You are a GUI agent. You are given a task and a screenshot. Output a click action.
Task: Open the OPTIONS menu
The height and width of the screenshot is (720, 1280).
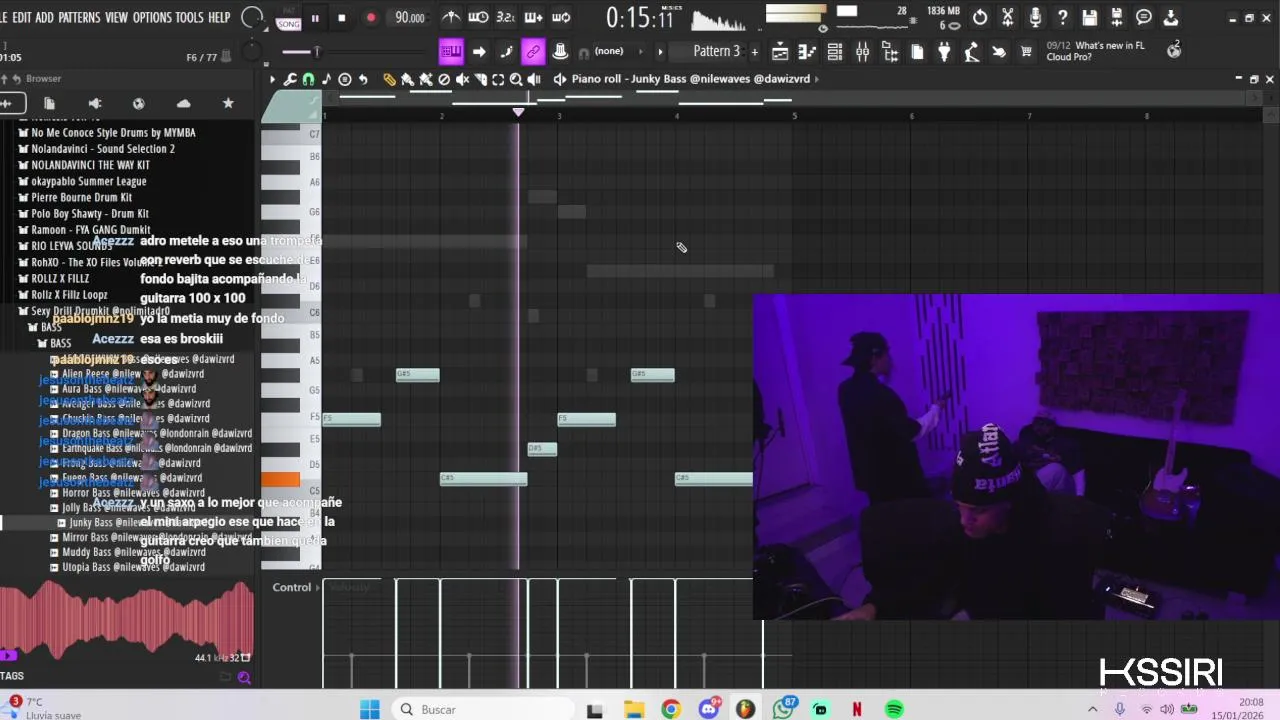152,18
